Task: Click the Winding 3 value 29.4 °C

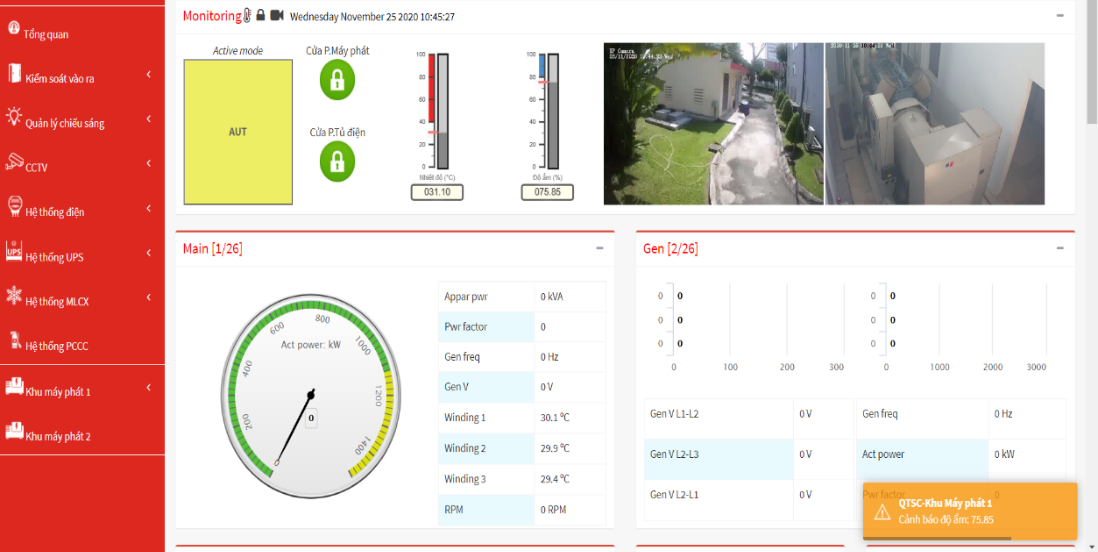Action: pos(555,479)
